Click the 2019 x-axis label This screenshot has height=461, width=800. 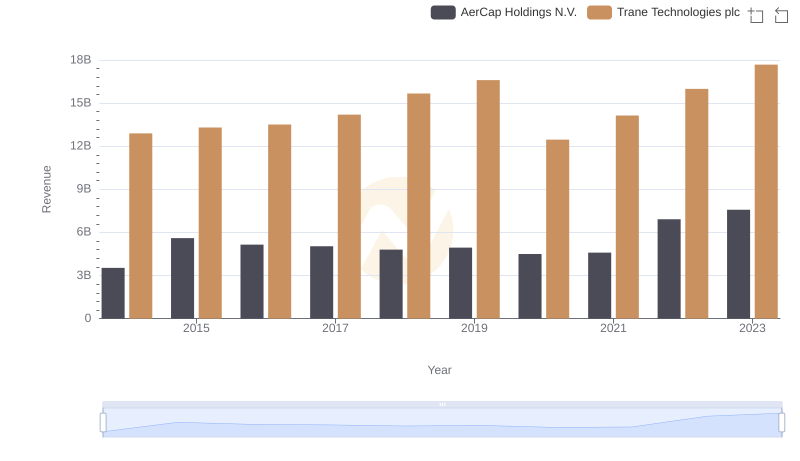474,328
